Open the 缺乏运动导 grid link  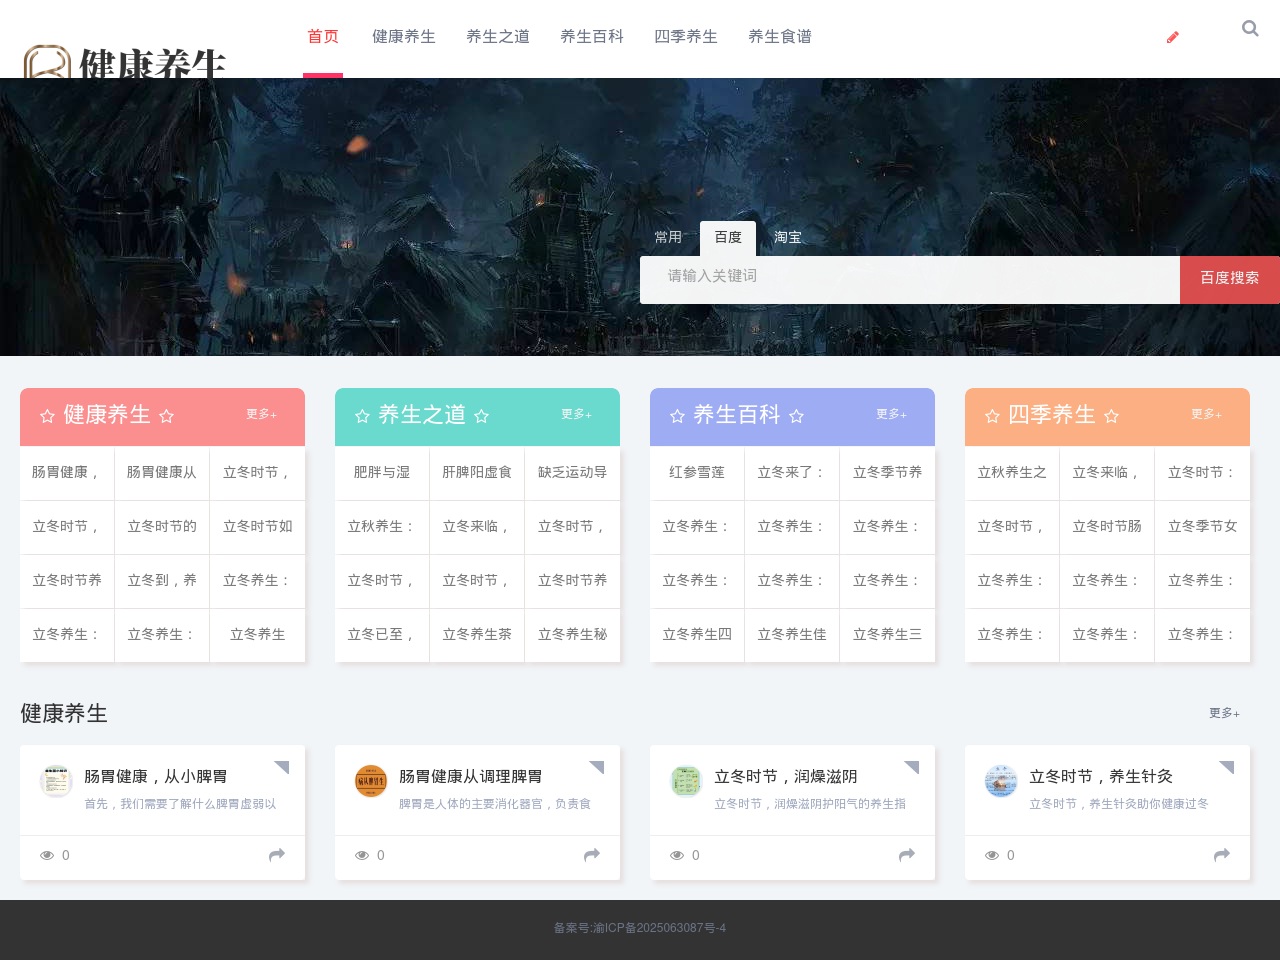[x=572, y=472]
